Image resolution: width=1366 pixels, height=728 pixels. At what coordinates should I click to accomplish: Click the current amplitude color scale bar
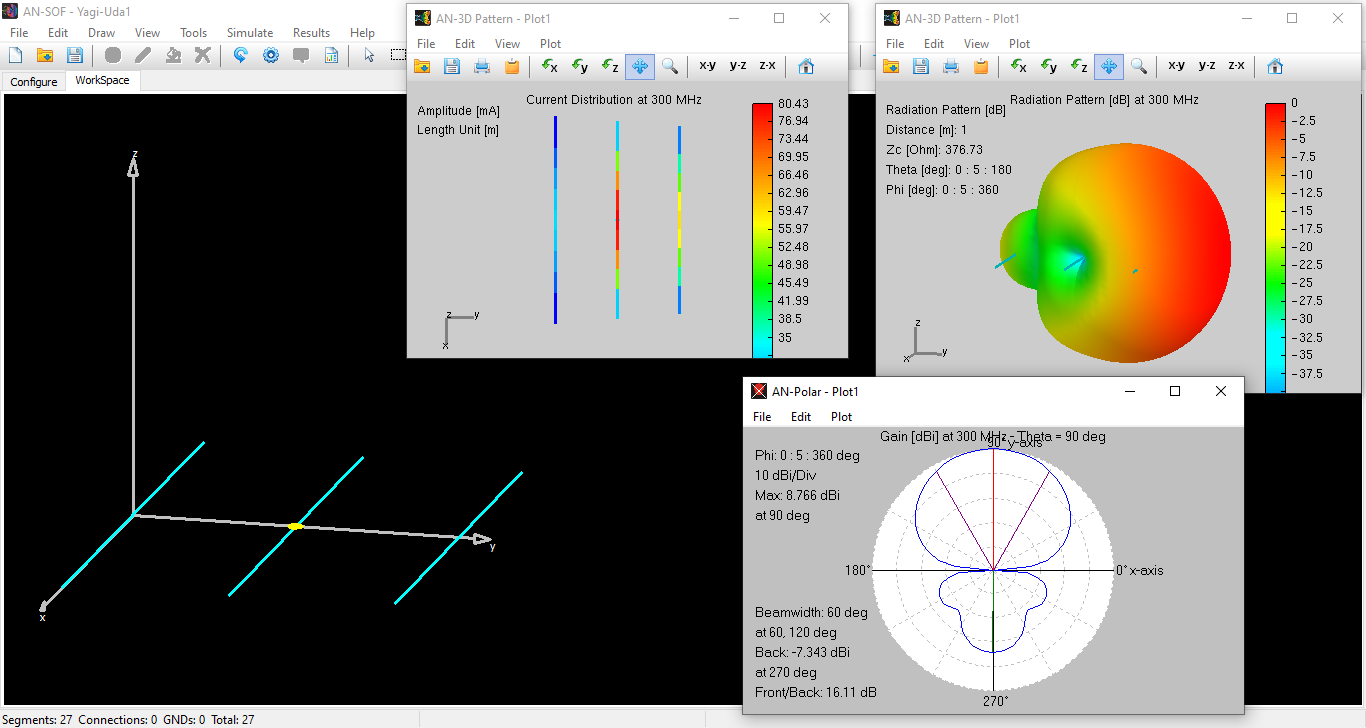[x=762, y=230]
